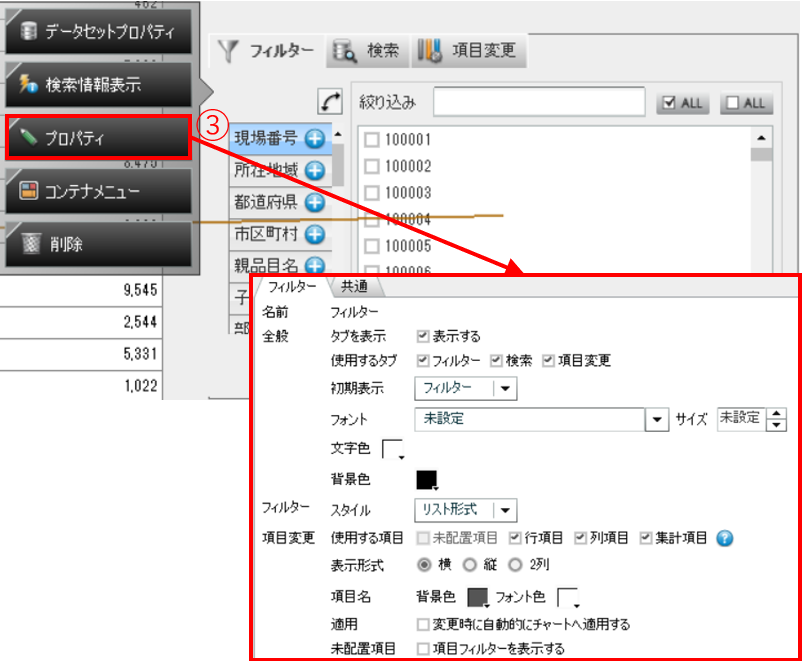Image resolution: width=804 pixels, height=661 pixels.
Task: Click the blue help icon next to 集計項目
Action: tap(726, 538)
